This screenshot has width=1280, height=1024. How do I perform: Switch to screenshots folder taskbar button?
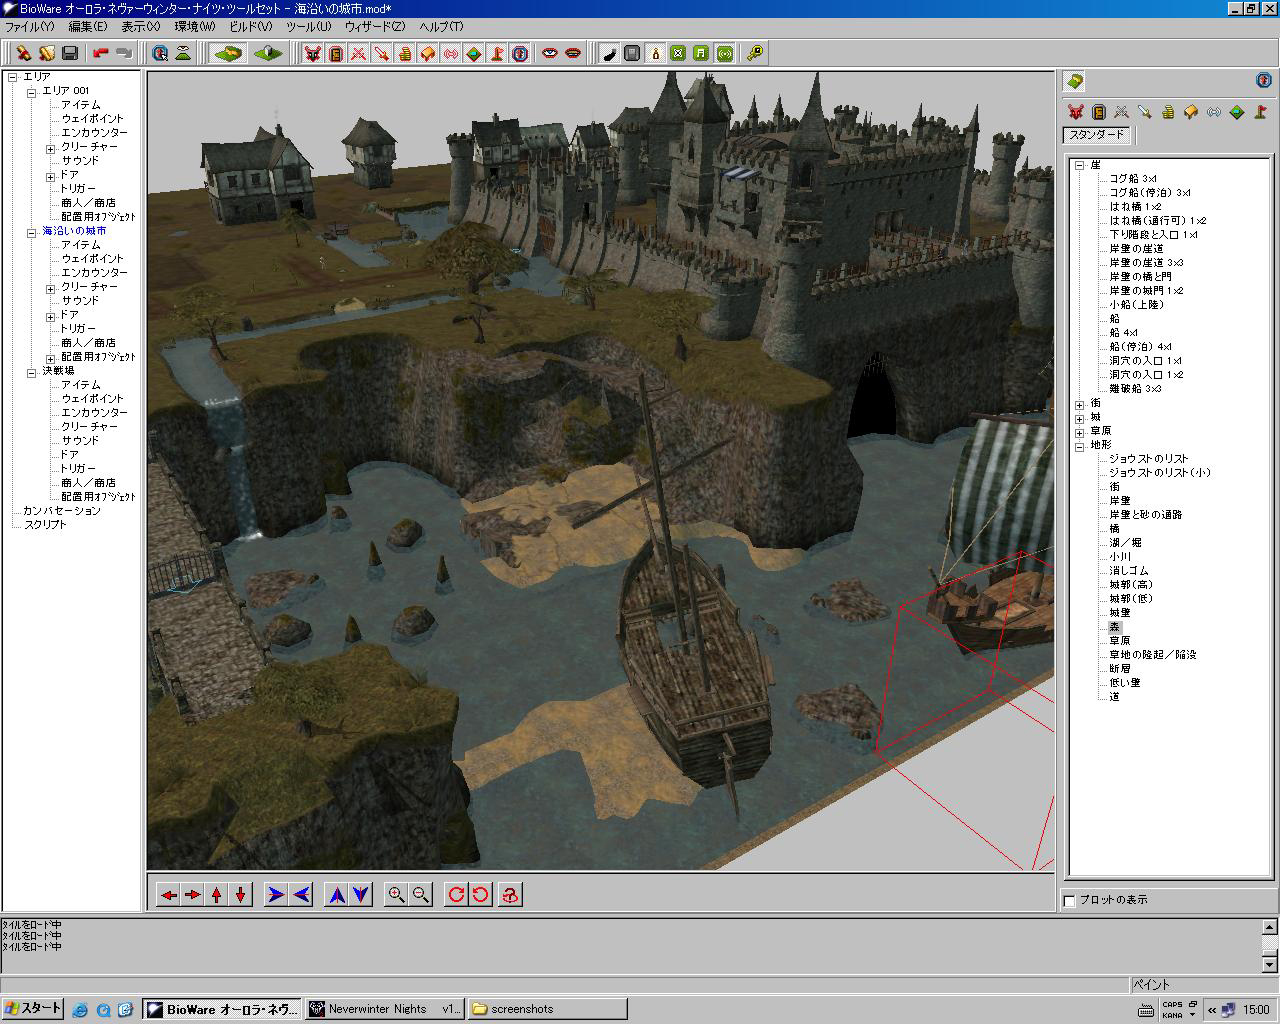click(x=547, y=1009)
